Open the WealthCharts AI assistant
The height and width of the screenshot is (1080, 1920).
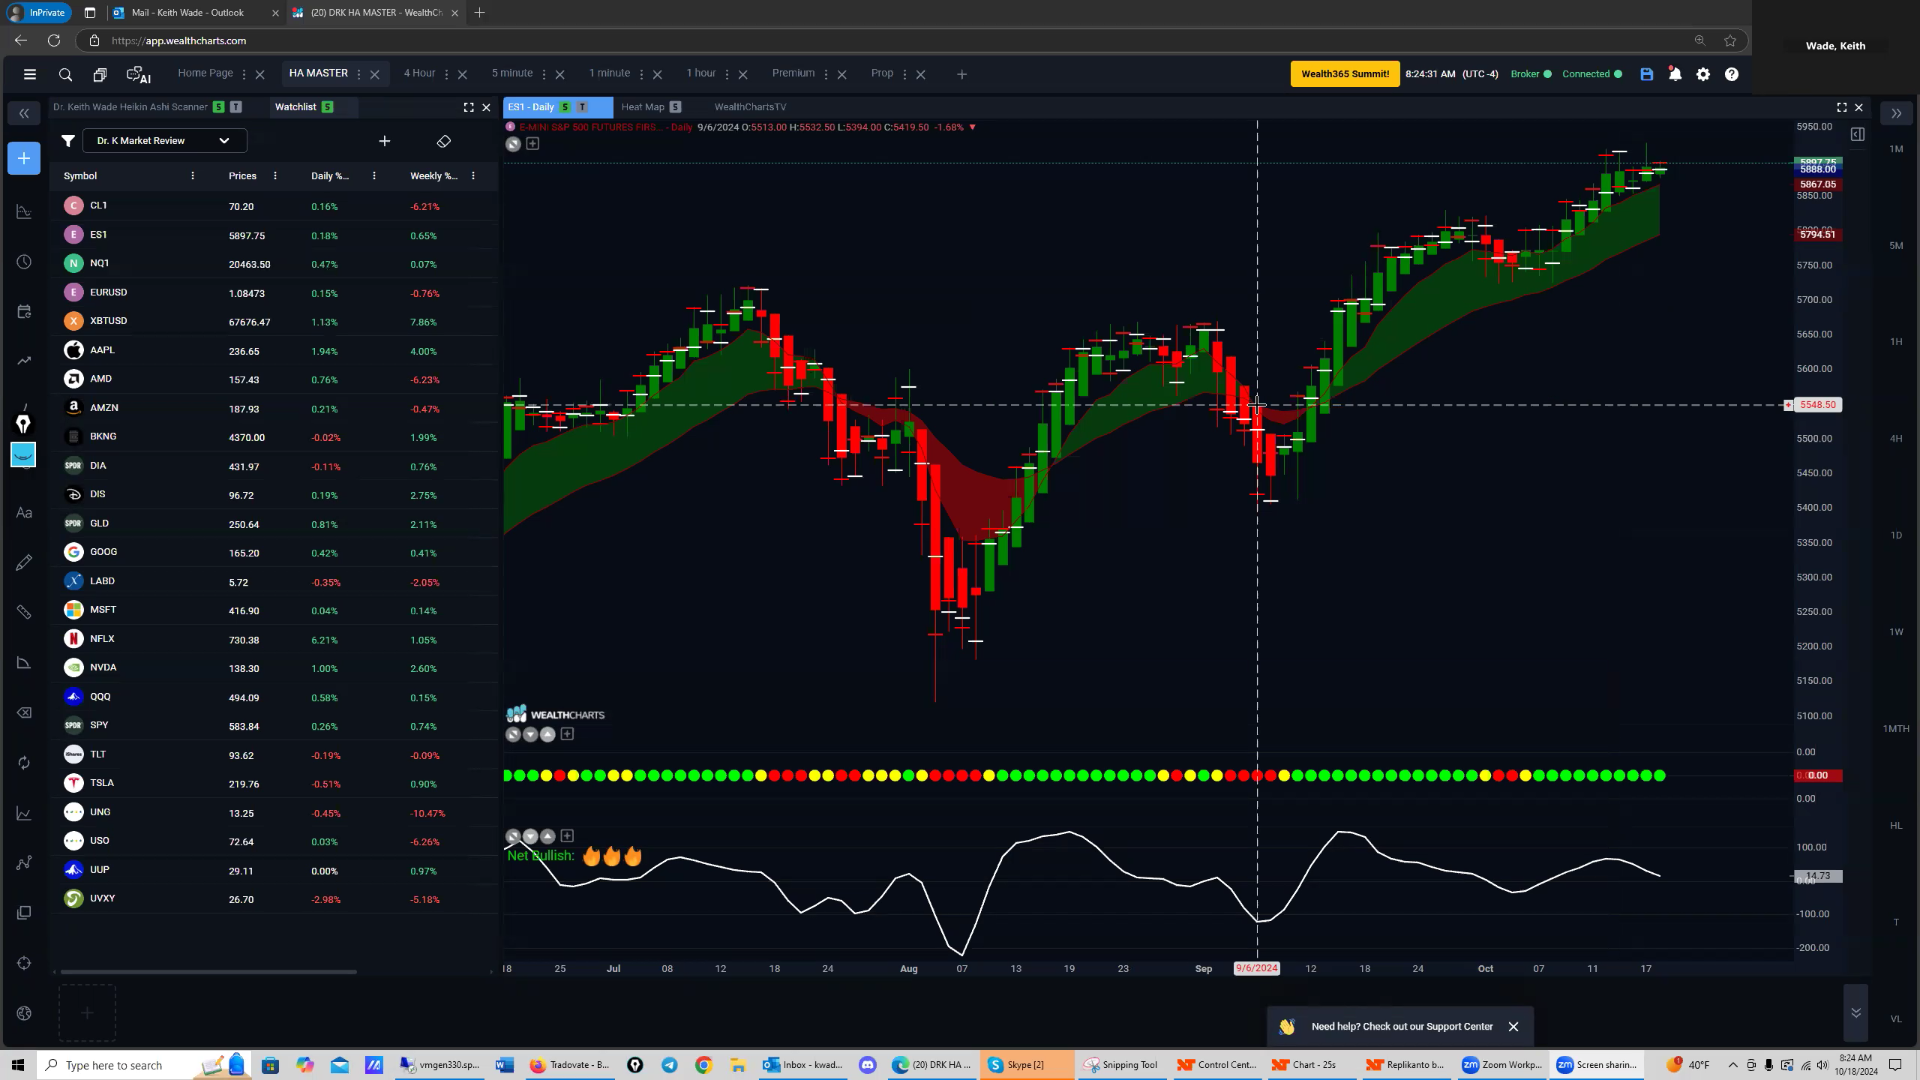[x=138, y=74]
